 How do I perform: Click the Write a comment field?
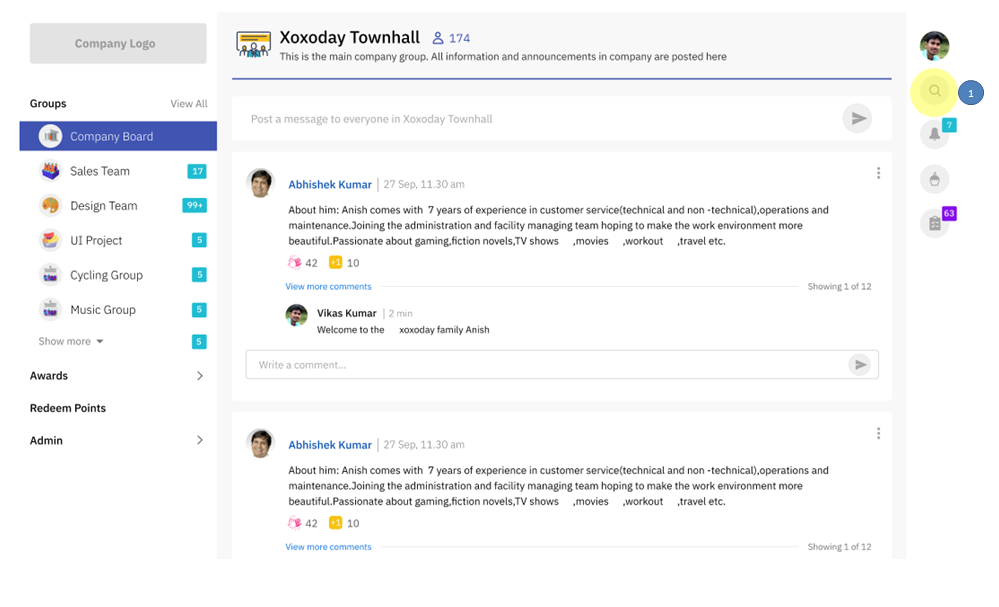pos(546,364)
